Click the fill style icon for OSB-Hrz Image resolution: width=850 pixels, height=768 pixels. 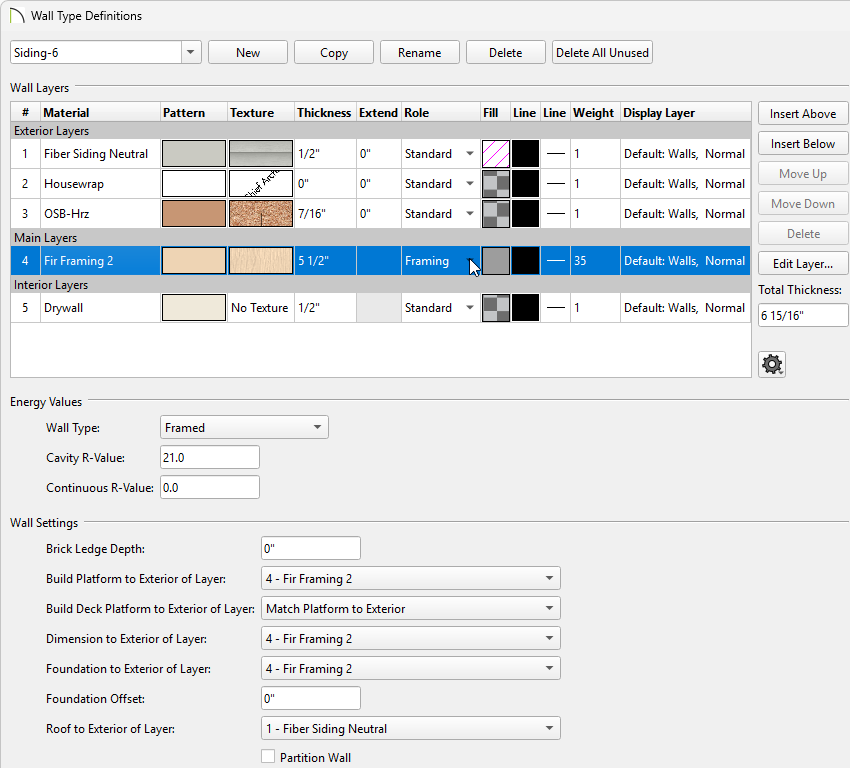(x=495, y=214)
